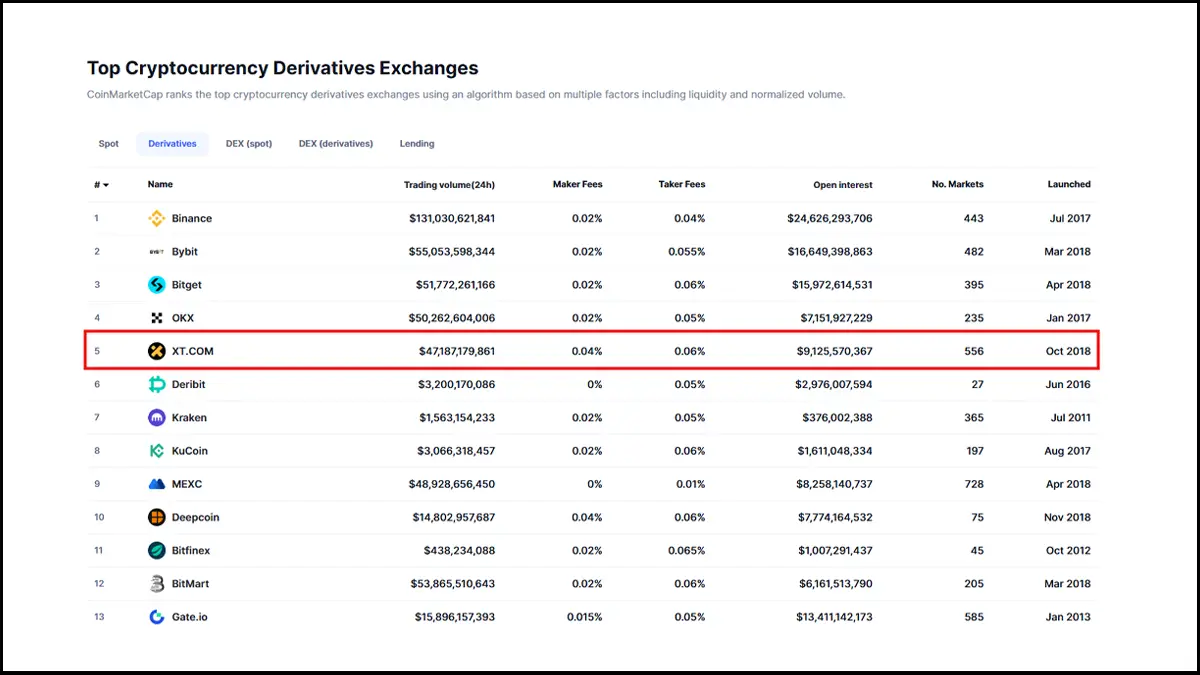Click the Kraken logo icon
1200x675 pixels.
156,417
